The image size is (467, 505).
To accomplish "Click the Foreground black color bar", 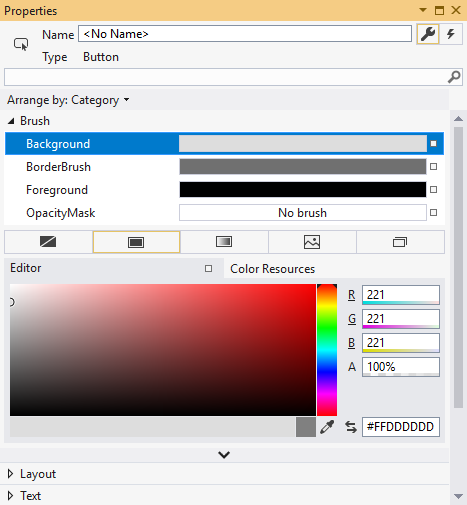I will pyautogui.click(x=303, y=190).
